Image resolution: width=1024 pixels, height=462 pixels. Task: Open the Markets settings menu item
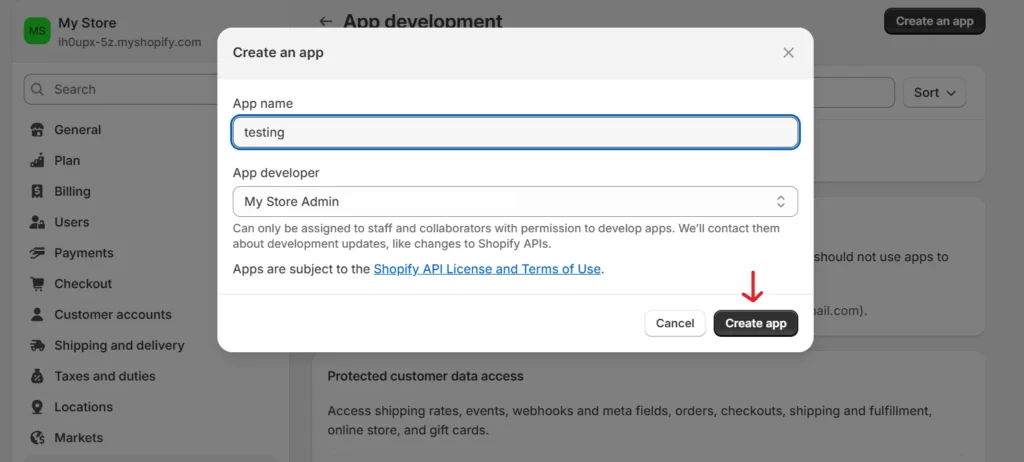click(78, 438)
